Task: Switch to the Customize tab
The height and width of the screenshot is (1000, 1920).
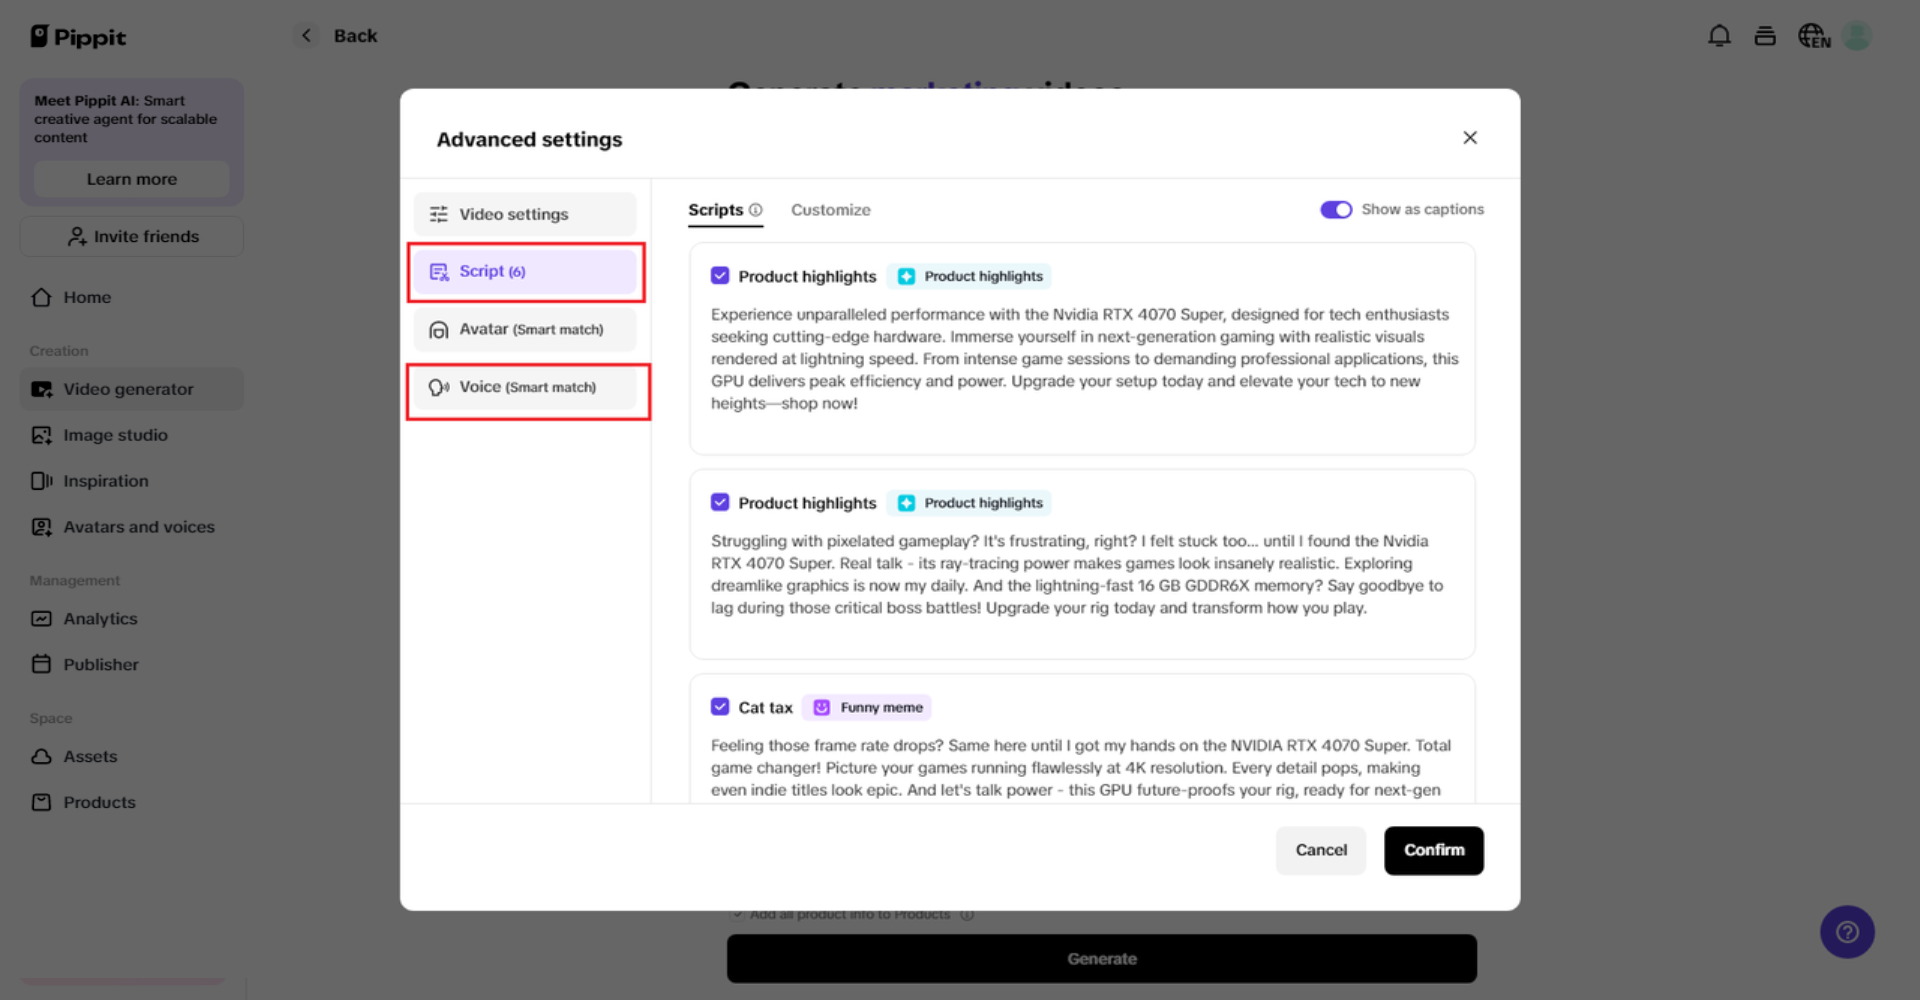Action: pos(830,210)
